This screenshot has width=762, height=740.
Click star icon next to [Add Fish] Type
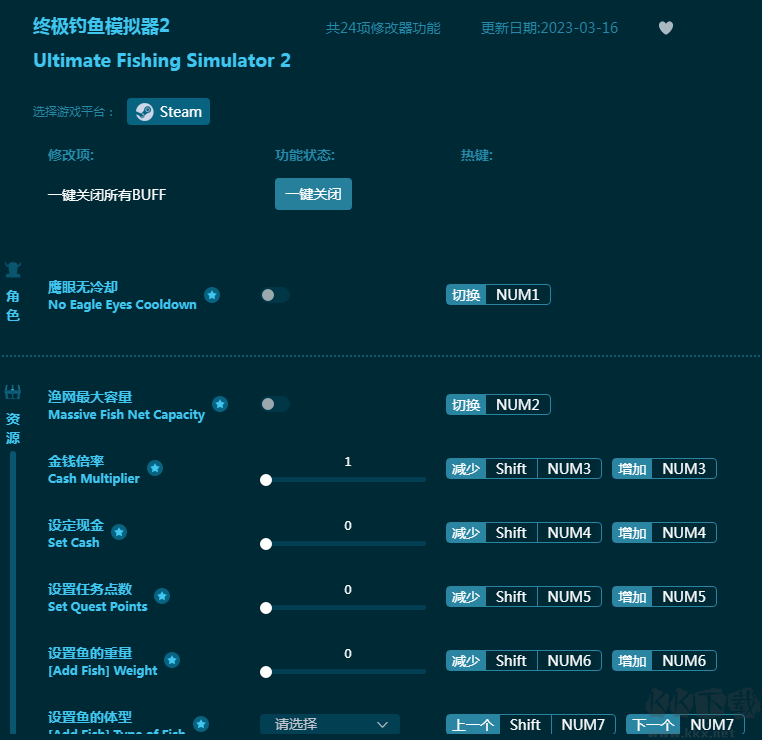pos(201,723)
